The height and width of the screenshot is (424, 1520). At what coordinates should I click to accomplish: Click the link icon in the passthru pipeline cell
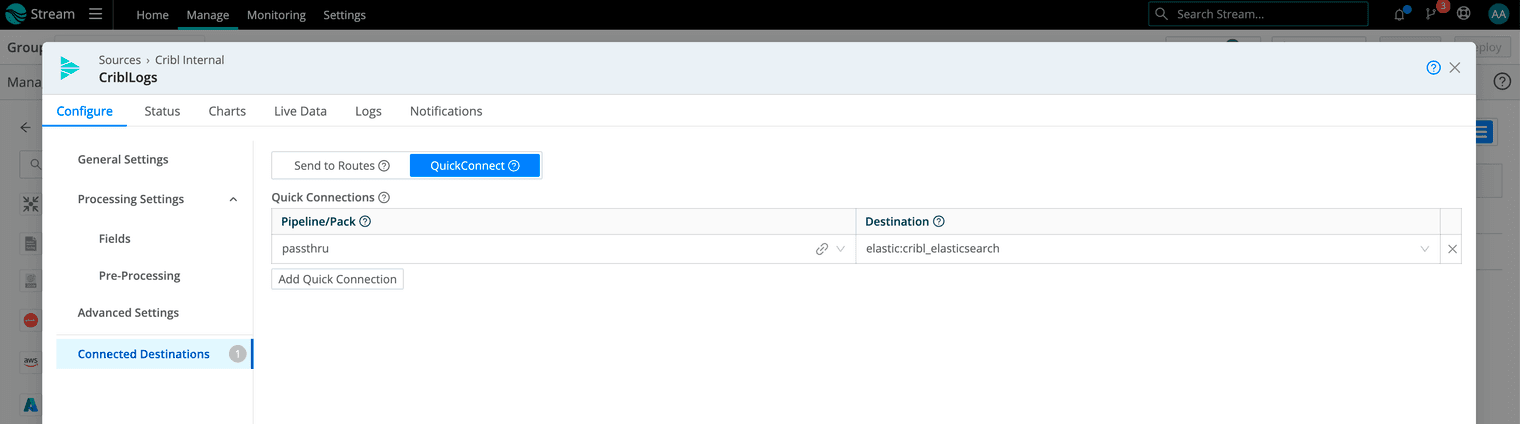[x=822, y=249]
